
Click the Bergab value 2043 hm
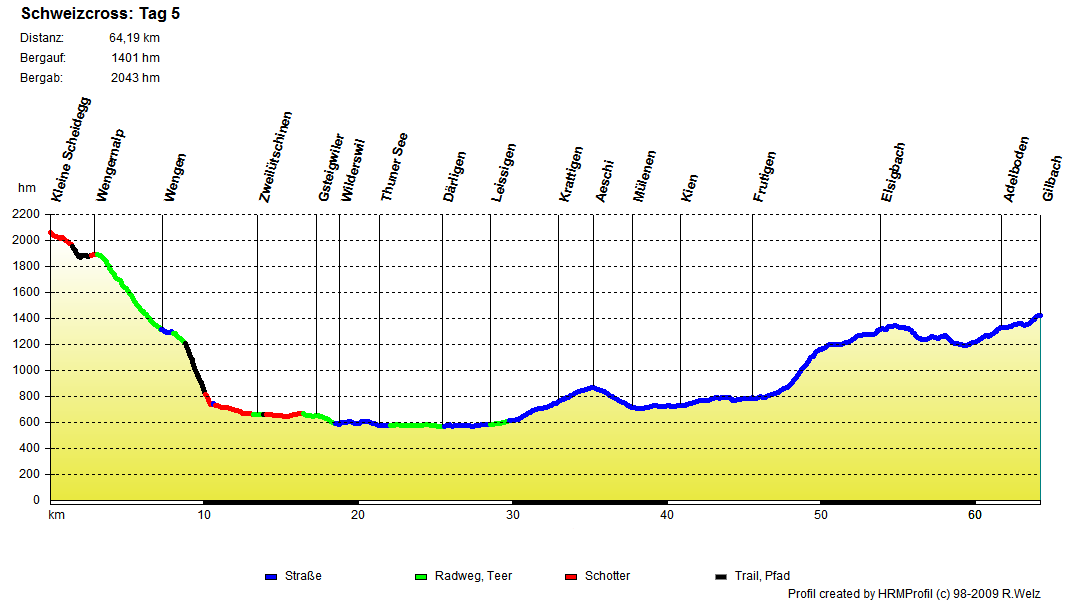point(135,78)
